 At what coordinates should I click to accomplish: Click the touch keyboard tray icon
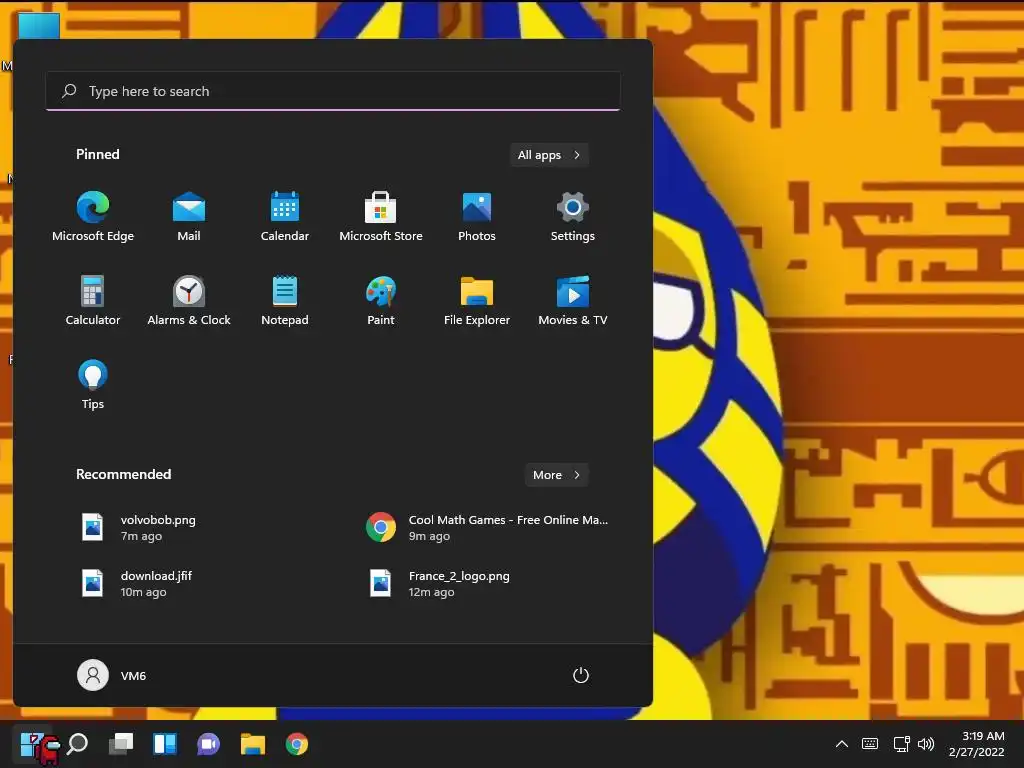[870, 744]
